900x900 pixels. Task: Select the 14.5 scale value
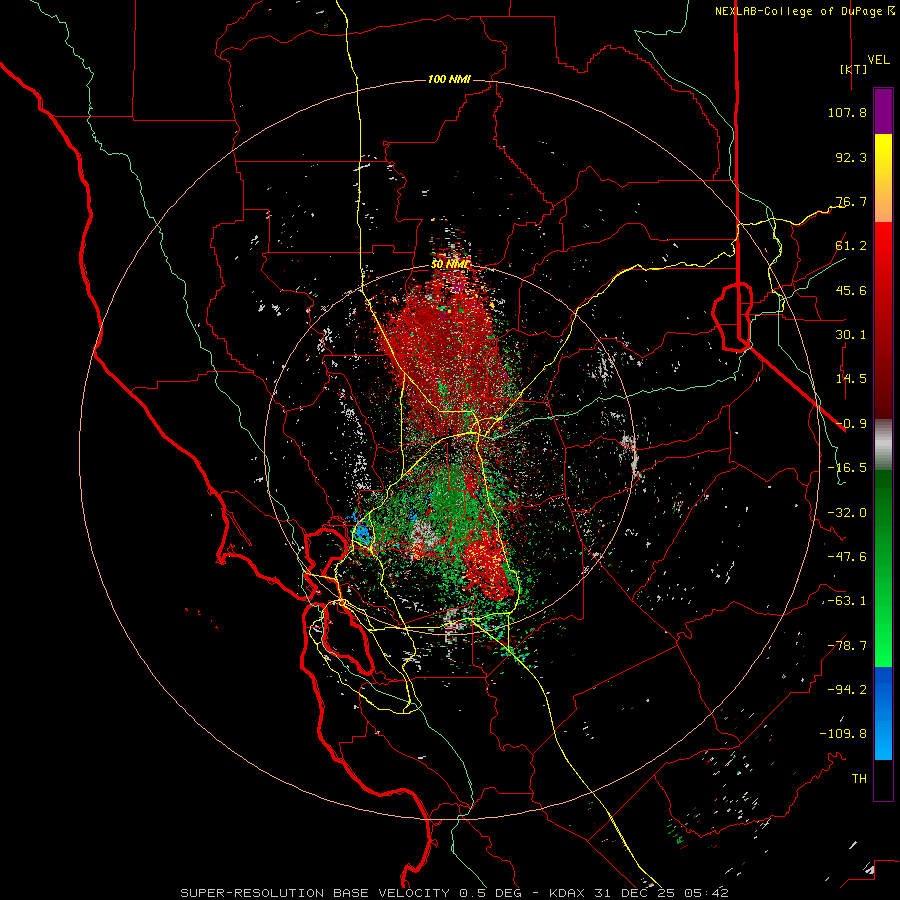point(851,379)
